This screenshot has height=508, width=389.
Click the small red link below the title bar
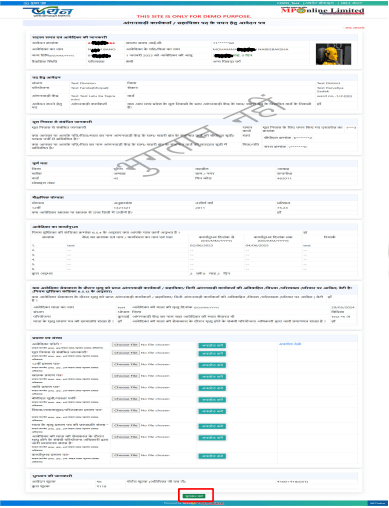(x=354, y=28)
